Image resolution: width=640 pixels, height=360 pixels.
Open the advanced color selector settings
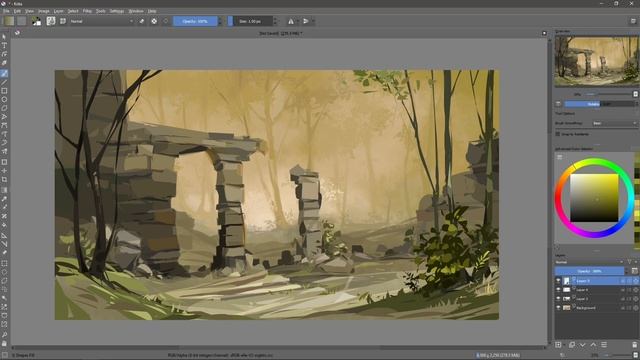point(560,157)
